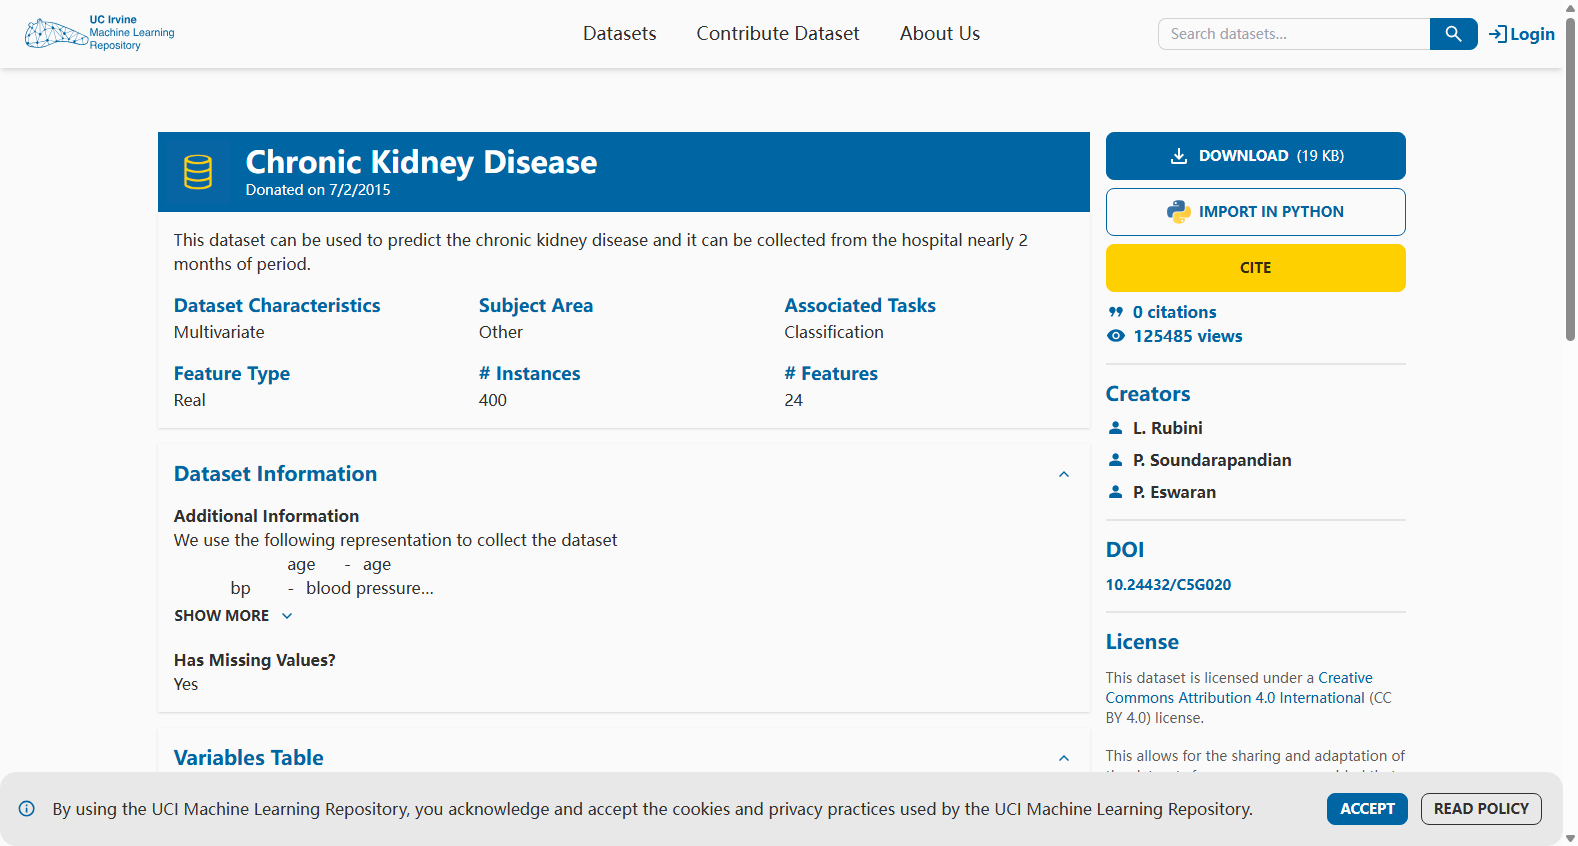The width and height of the screenshot is (1578, 846).
Task: Click the Subject Area label
Action: (x=536, y=306)
